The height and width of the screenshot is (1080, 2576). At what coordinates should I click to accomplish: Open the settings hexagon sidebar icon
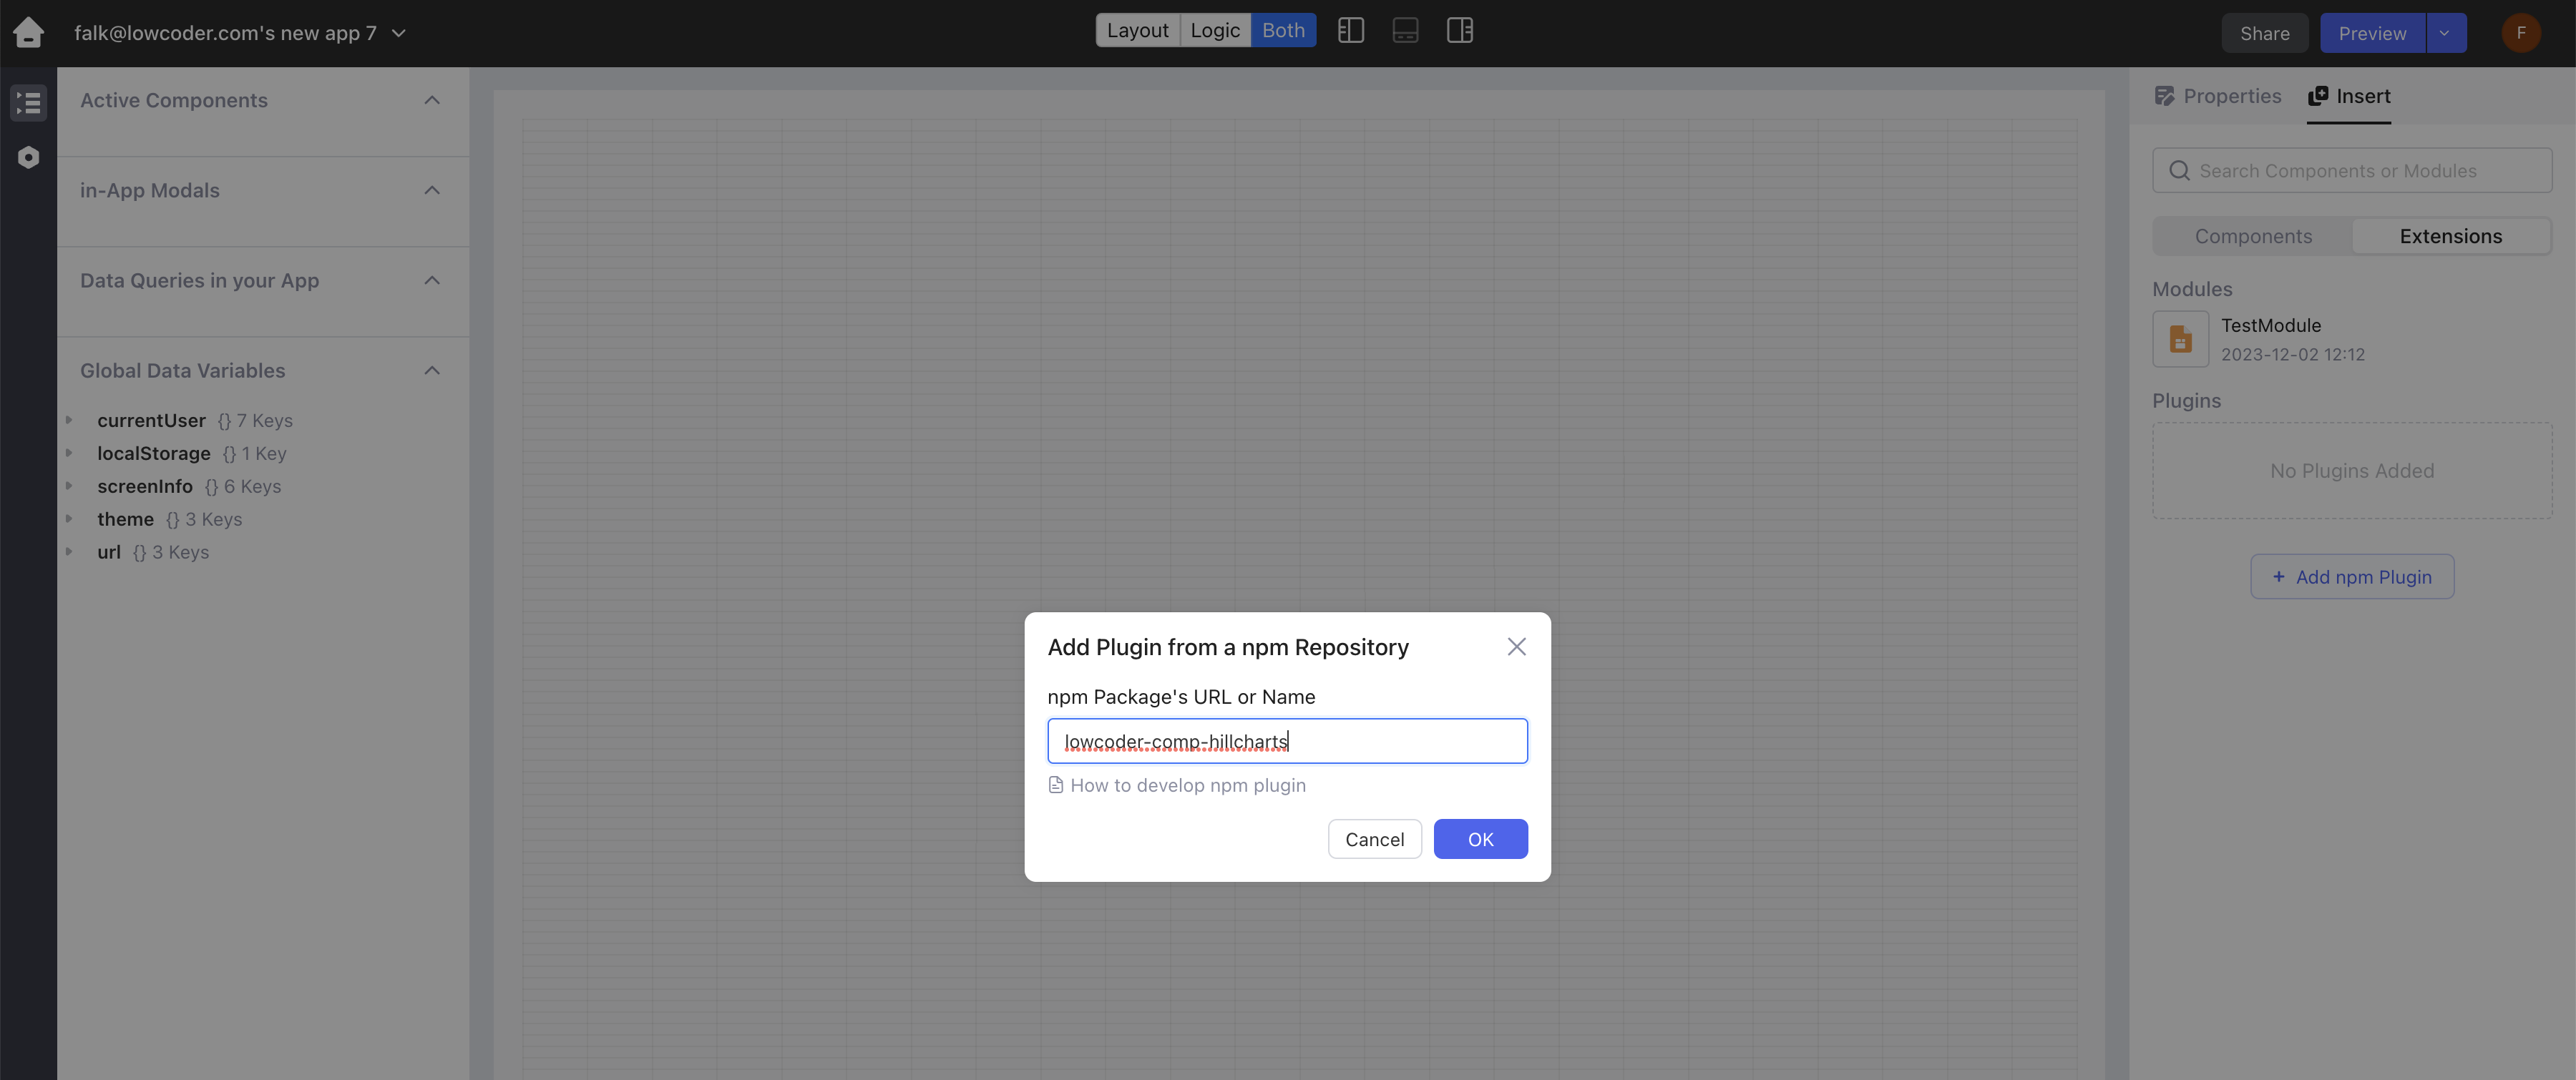click(x=28, y=157)
